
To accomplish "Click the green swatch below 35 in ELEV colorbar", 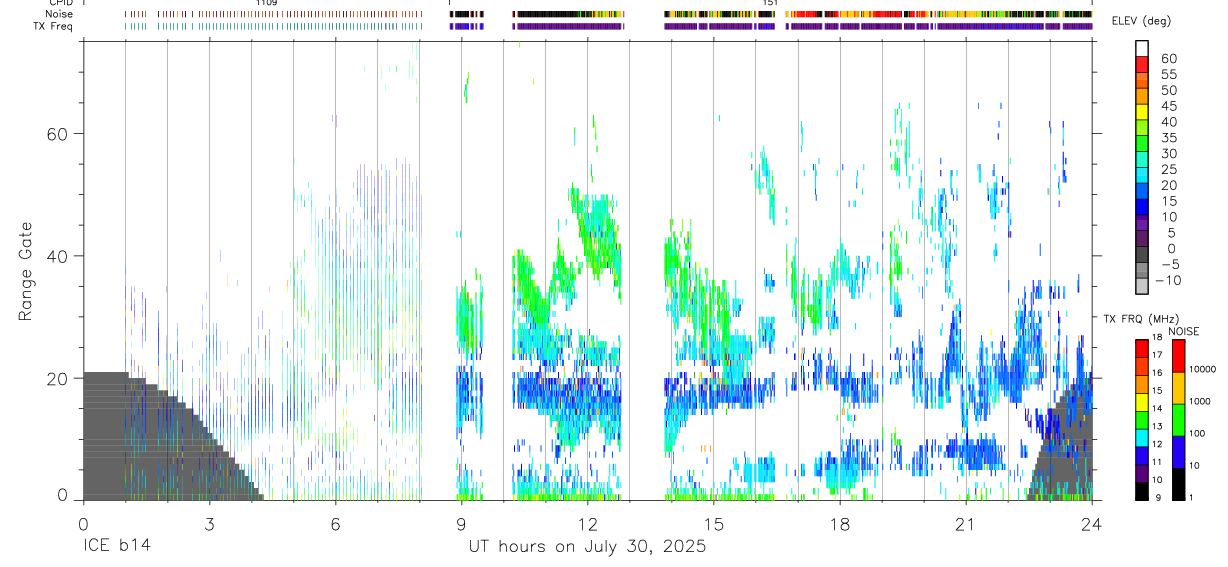I will [1142, 144].
